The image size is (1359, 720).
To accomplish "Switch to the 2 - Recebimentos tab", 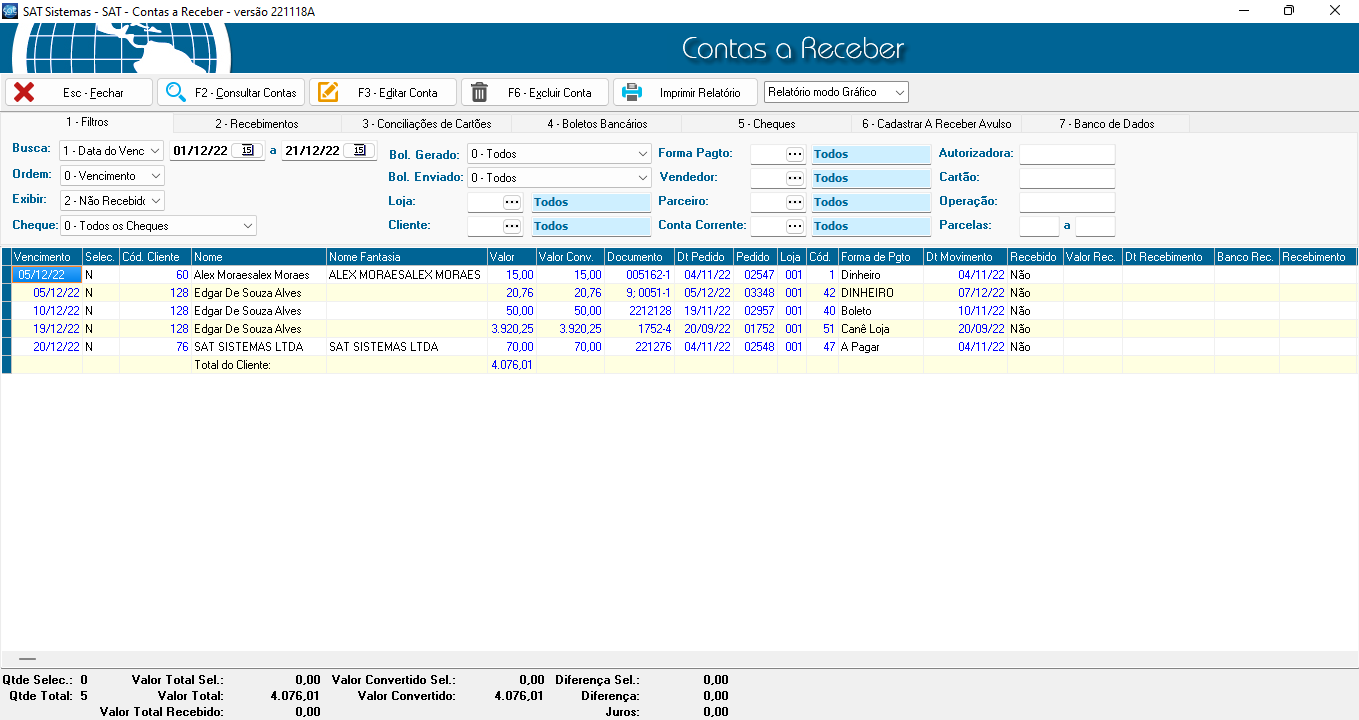I will [x=256, y=124].
